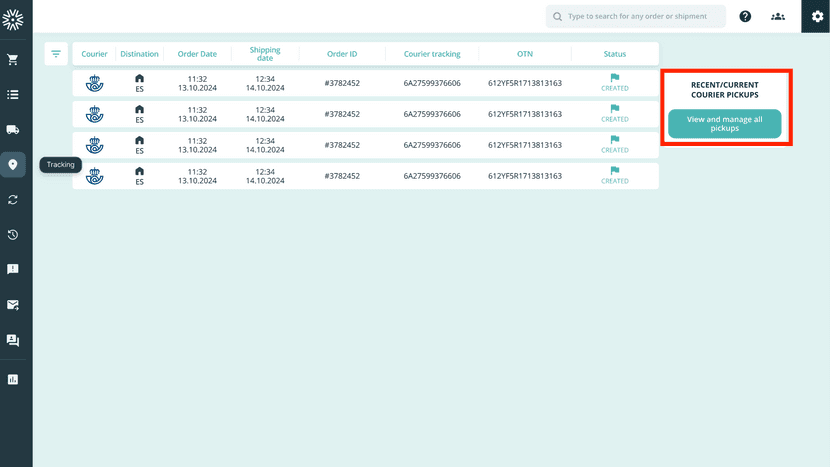Click 'View and manage all pickups' button
The height and width of the screenshot is (467, 830).
coord(724,124)
